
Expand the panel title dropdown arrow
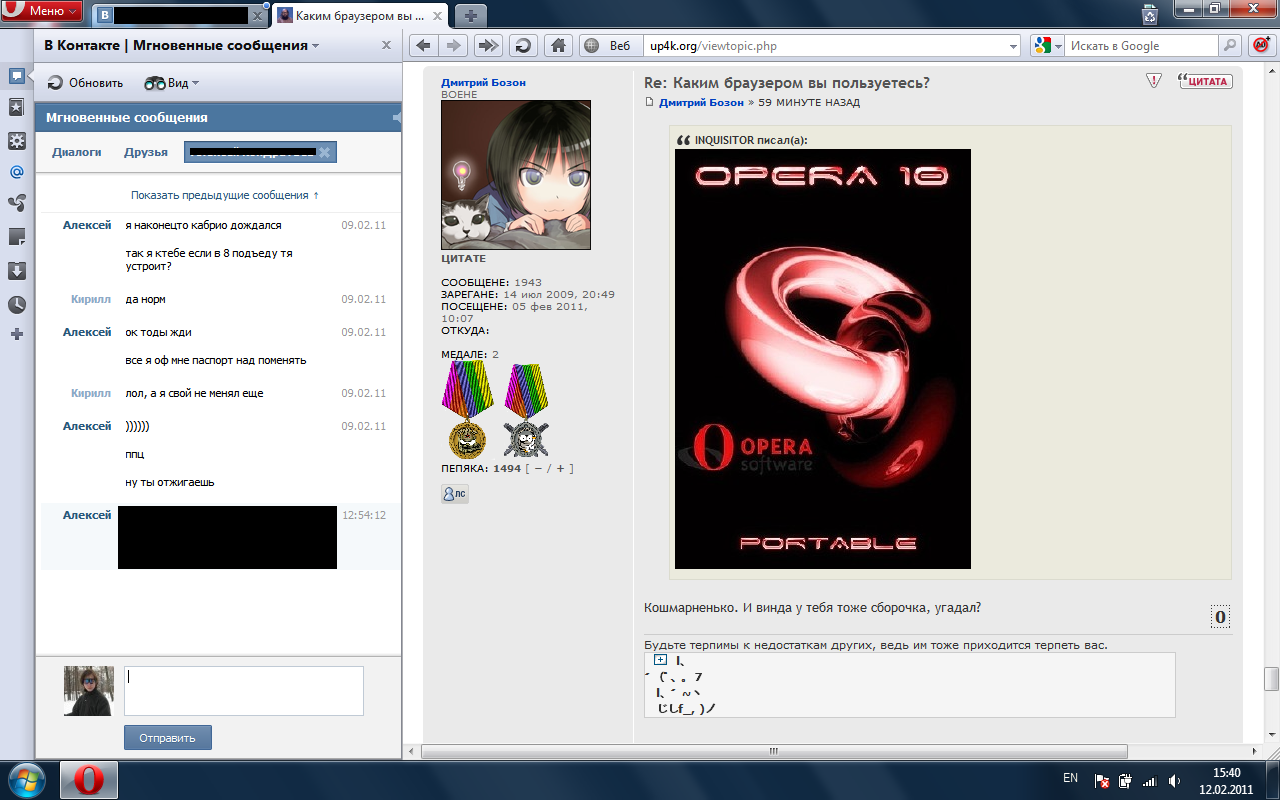coord(316,46)
